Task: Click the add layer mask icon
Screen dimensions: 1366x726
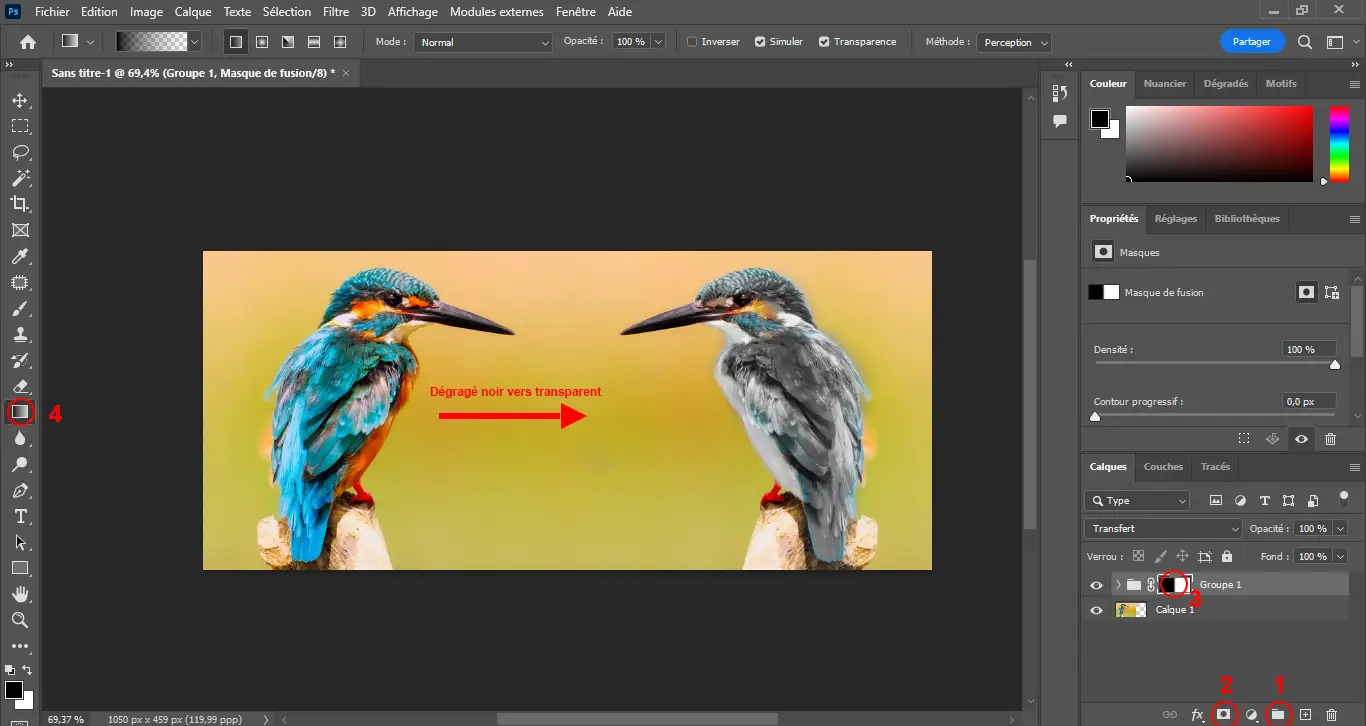Action: coord(1222,715)
